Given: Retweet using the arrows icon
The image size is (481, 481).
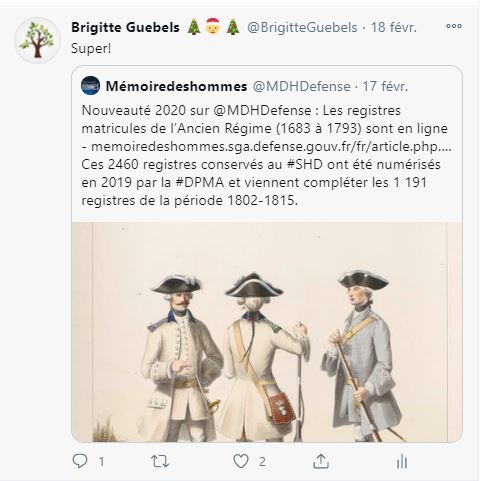Looking at the screenshot, I should click(160, 462).
